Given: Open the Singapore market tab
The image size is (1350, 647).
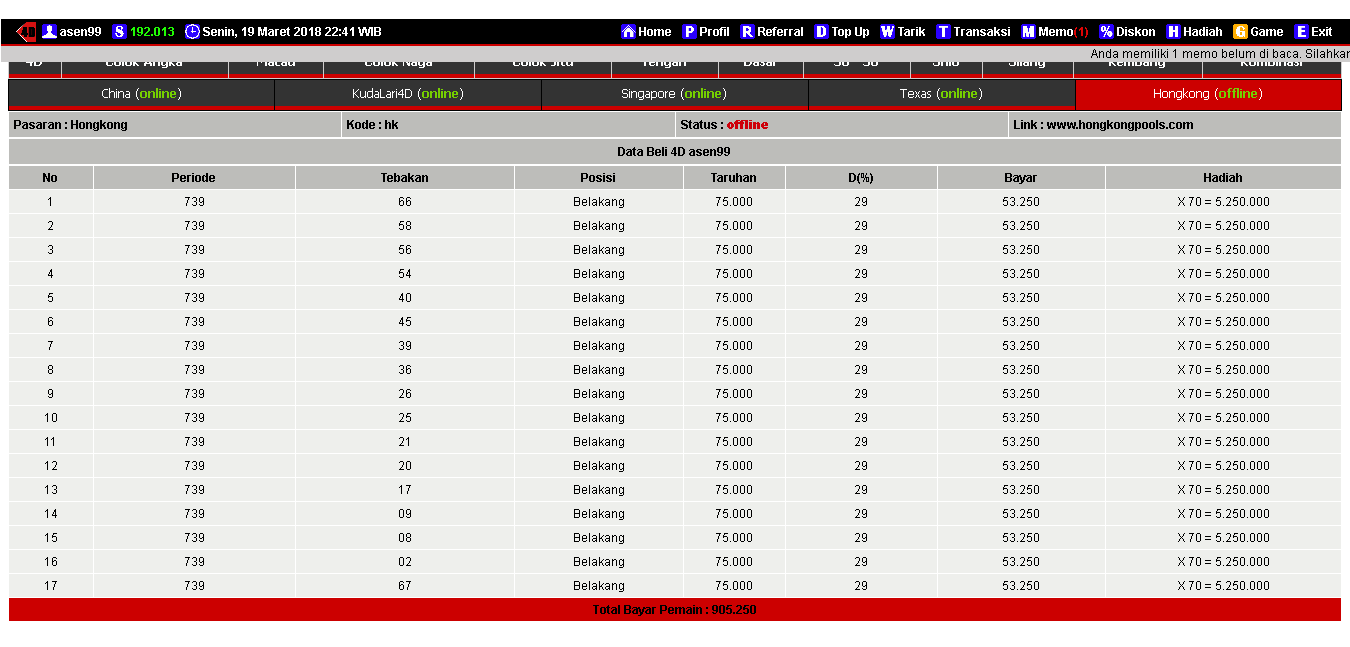Looking at the screenshot, I should (674, 94).
